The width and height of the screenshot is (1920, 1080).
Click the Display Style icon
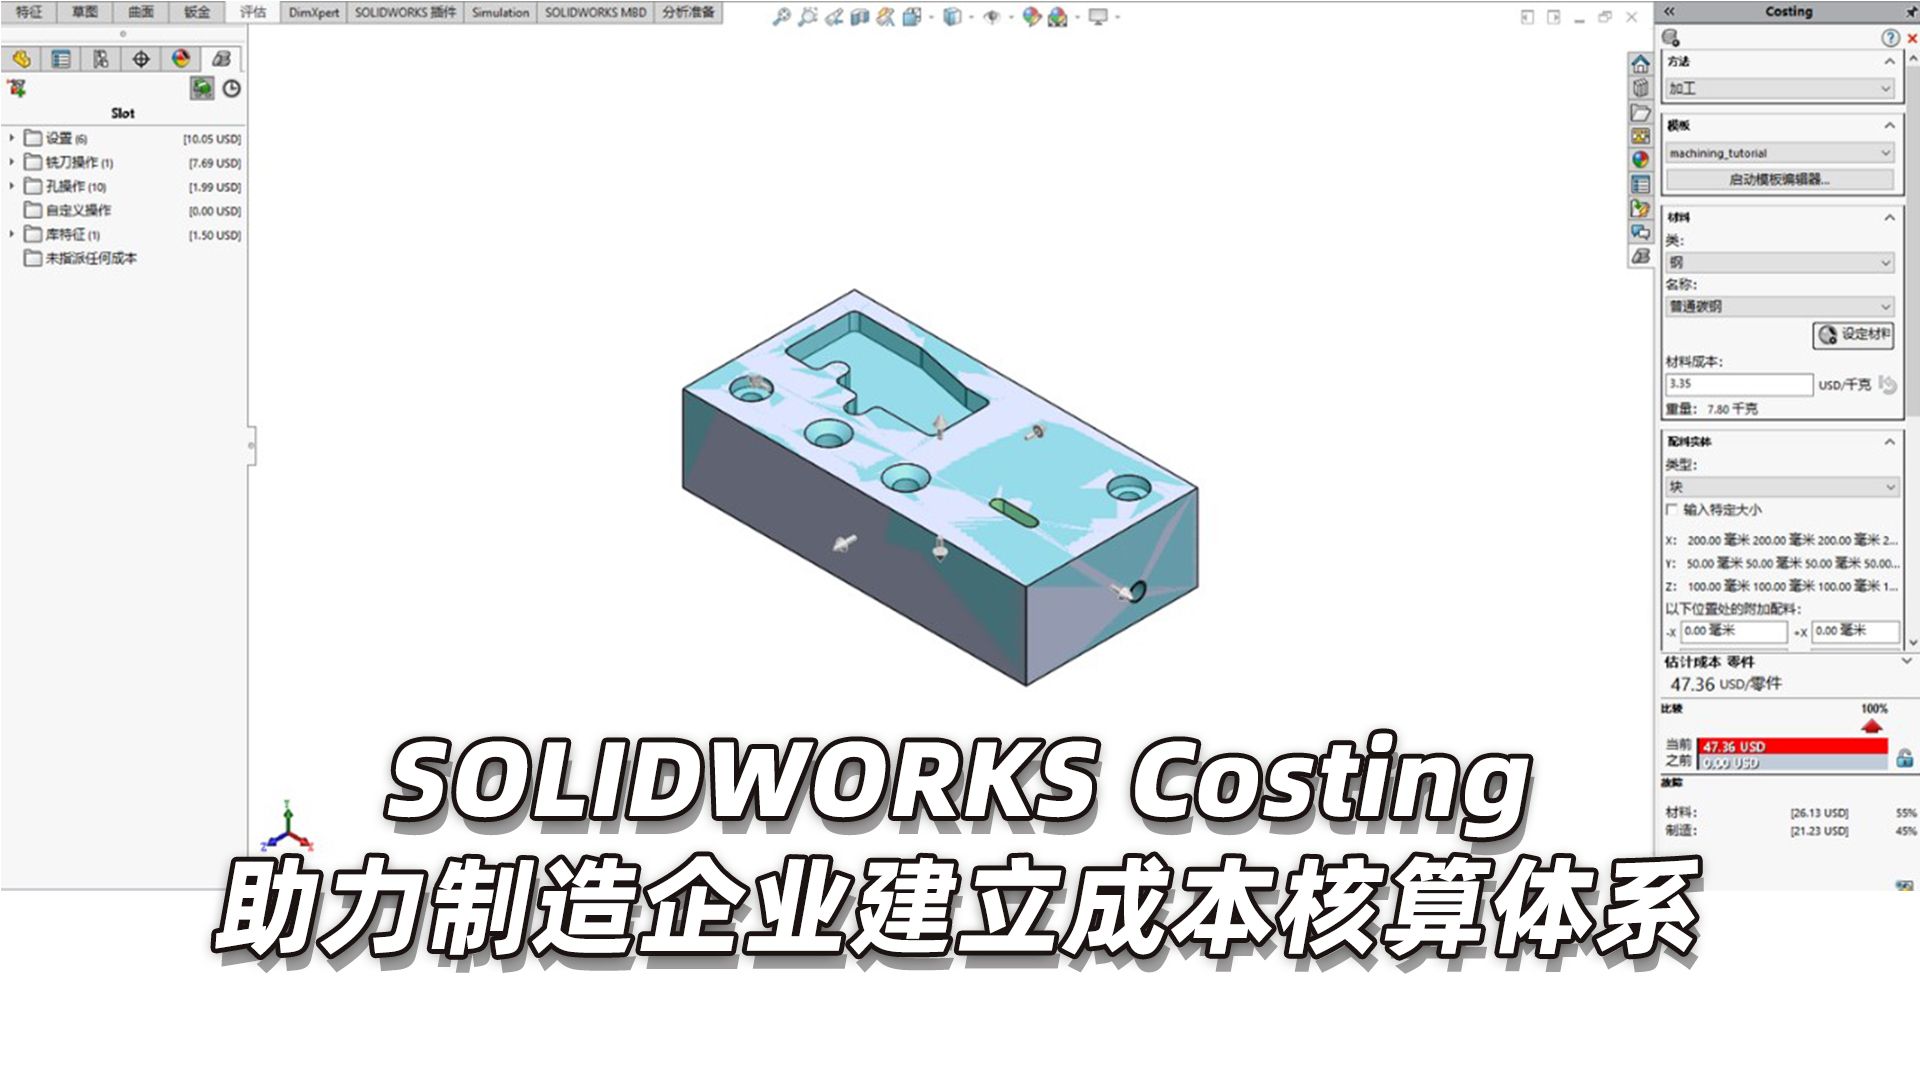click(x=952, y=16)
